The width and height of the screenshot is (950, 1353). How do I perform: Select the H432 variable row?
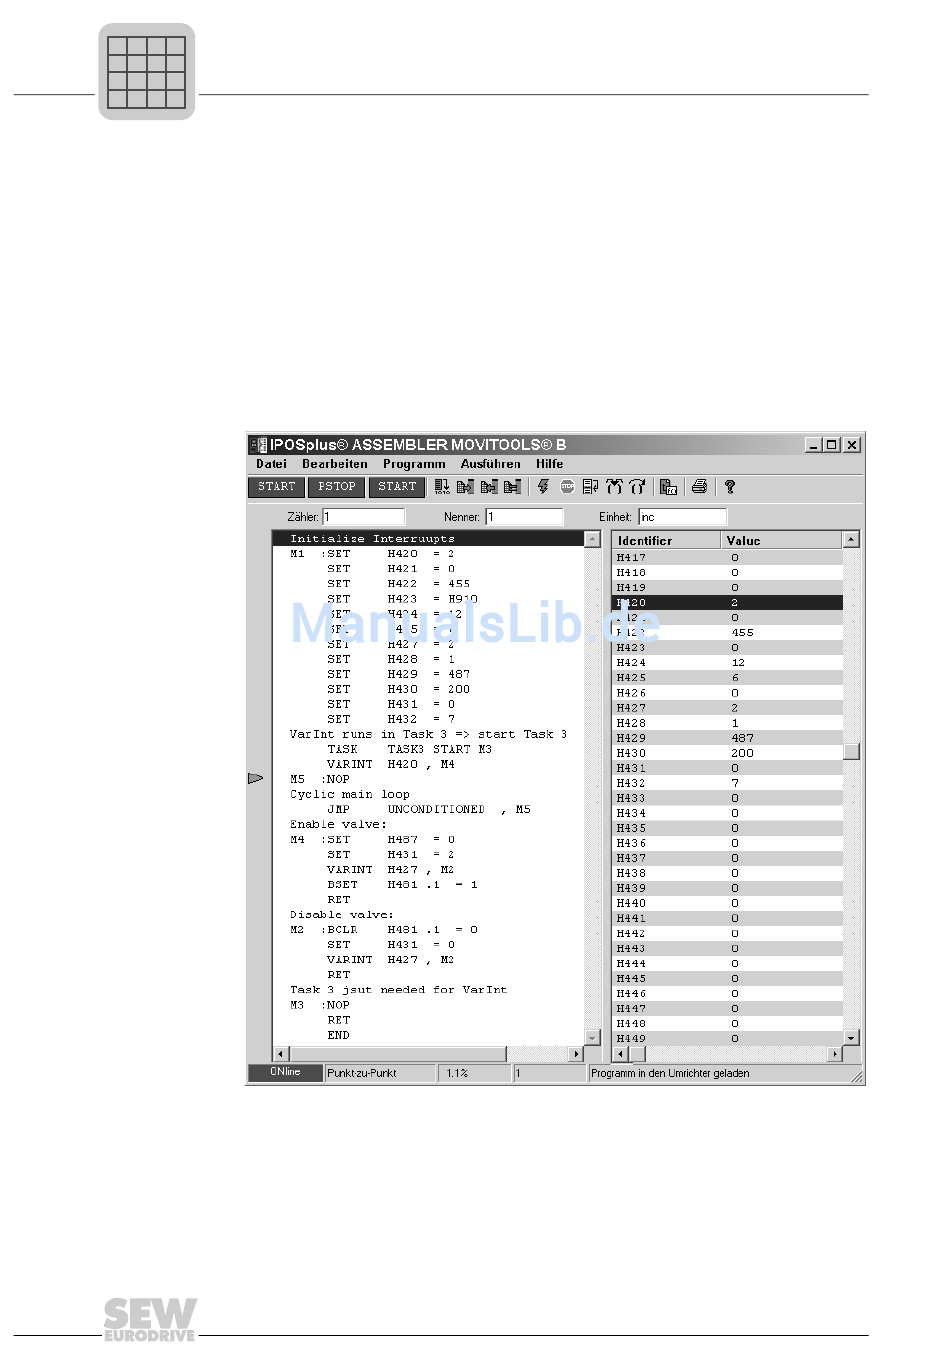[x=728, y=783]
